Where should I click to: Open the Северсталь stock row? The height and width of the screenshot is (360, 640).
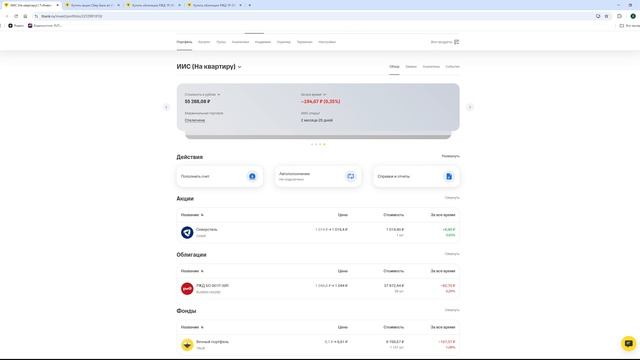point(318,232)
